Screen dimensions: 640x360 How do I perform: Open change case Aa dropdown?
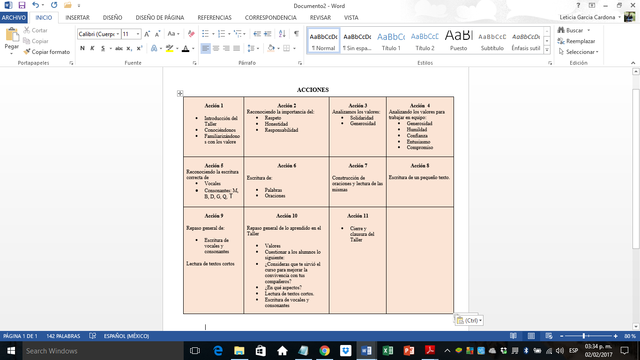tap(173, 34)
